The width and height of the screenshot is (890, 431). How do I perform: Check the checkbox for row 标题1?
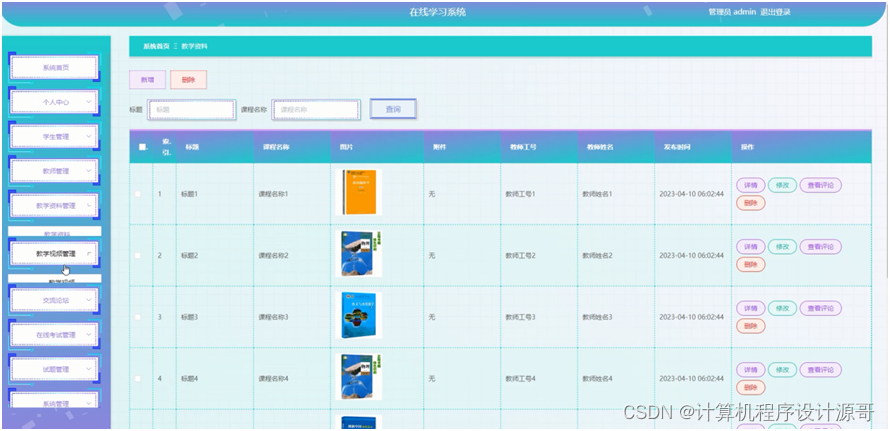(x=137, y=194)
